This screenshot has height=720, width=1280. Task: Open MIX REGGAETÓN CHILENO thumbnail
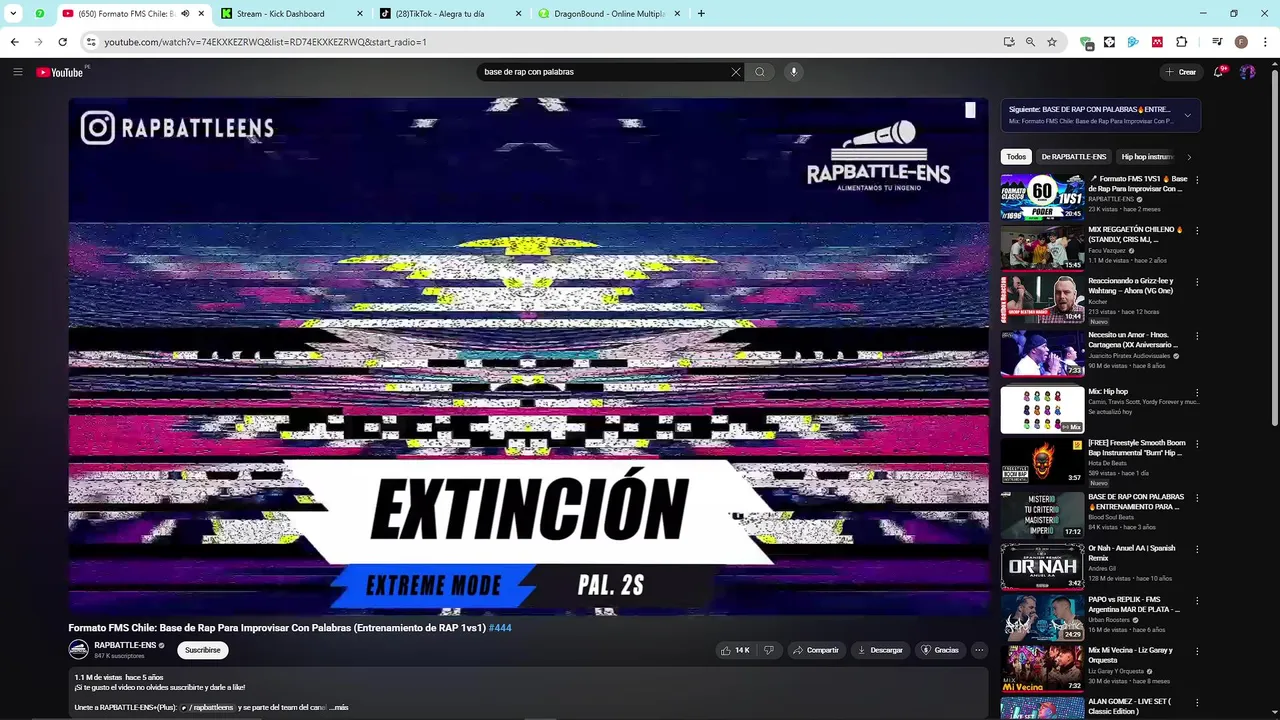pos(1042,248)
